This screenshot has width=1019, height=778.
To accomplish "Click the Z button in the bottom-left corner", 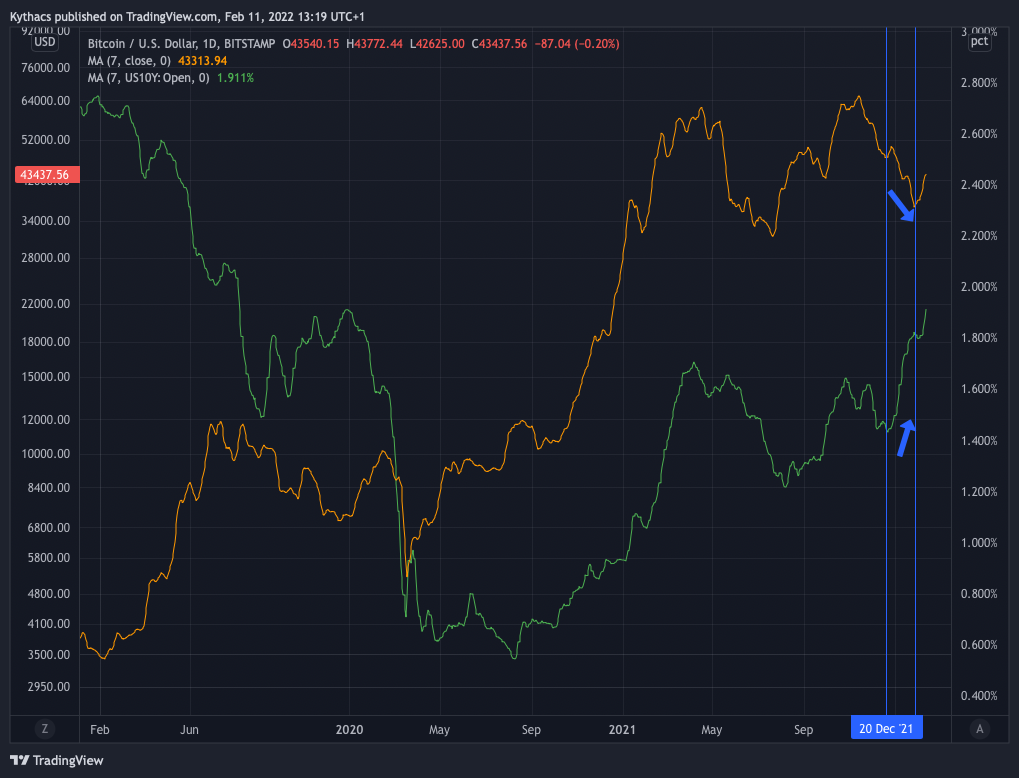I will tap(44, 729).
